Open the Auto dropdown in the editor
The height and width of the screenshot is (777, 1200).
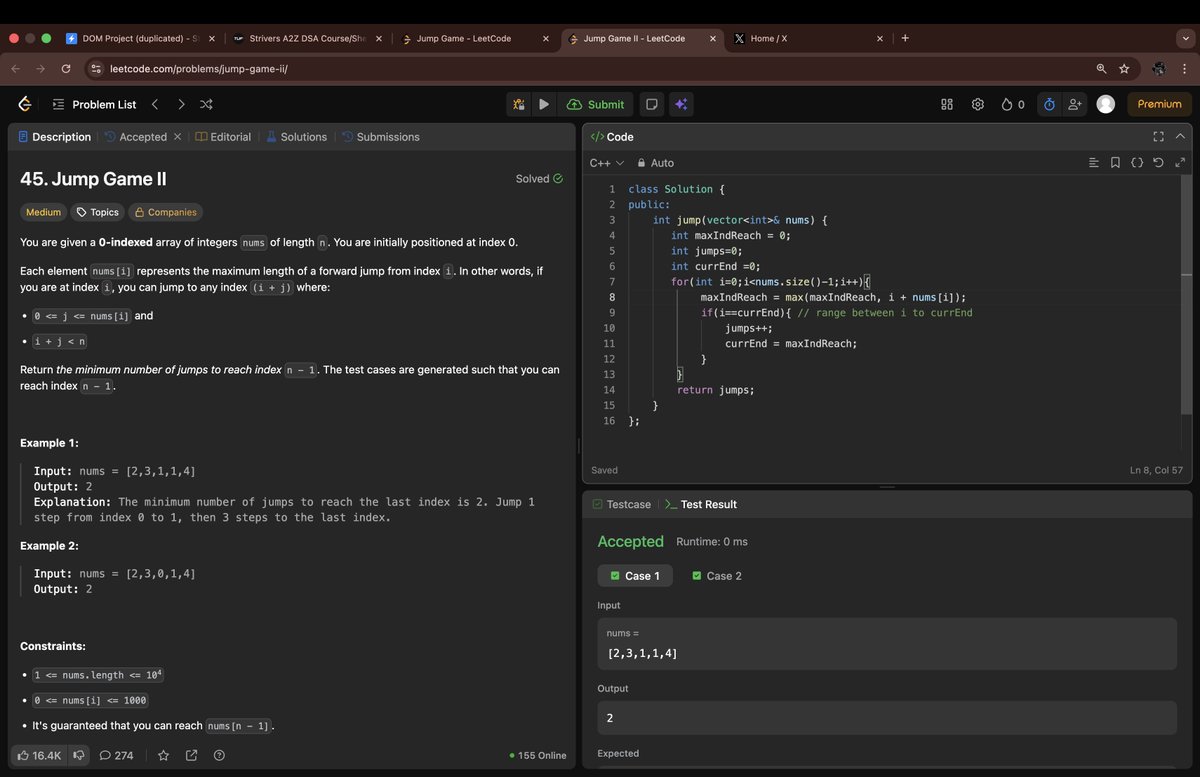pyautogui.click(x=656, y=163)
